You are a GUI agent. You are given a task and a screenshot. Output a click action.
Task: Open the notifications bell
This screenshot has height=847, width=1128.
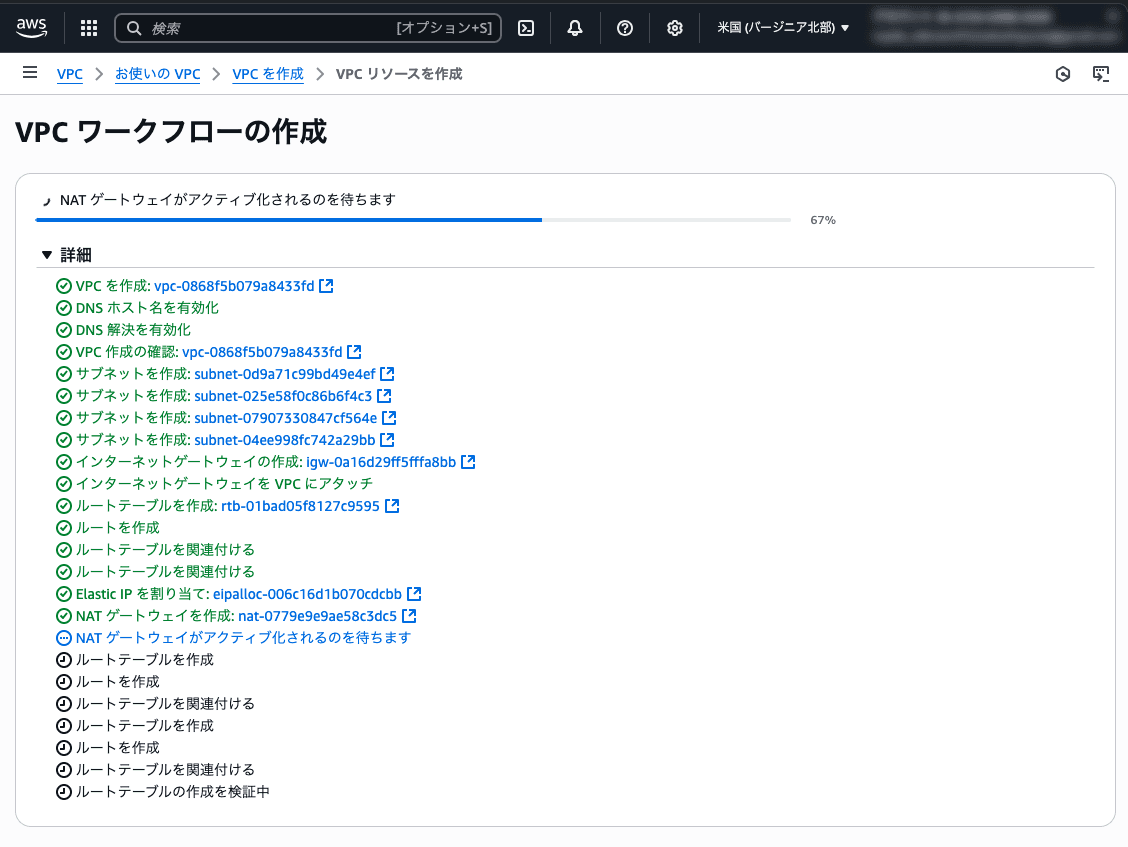pos(575,27)
